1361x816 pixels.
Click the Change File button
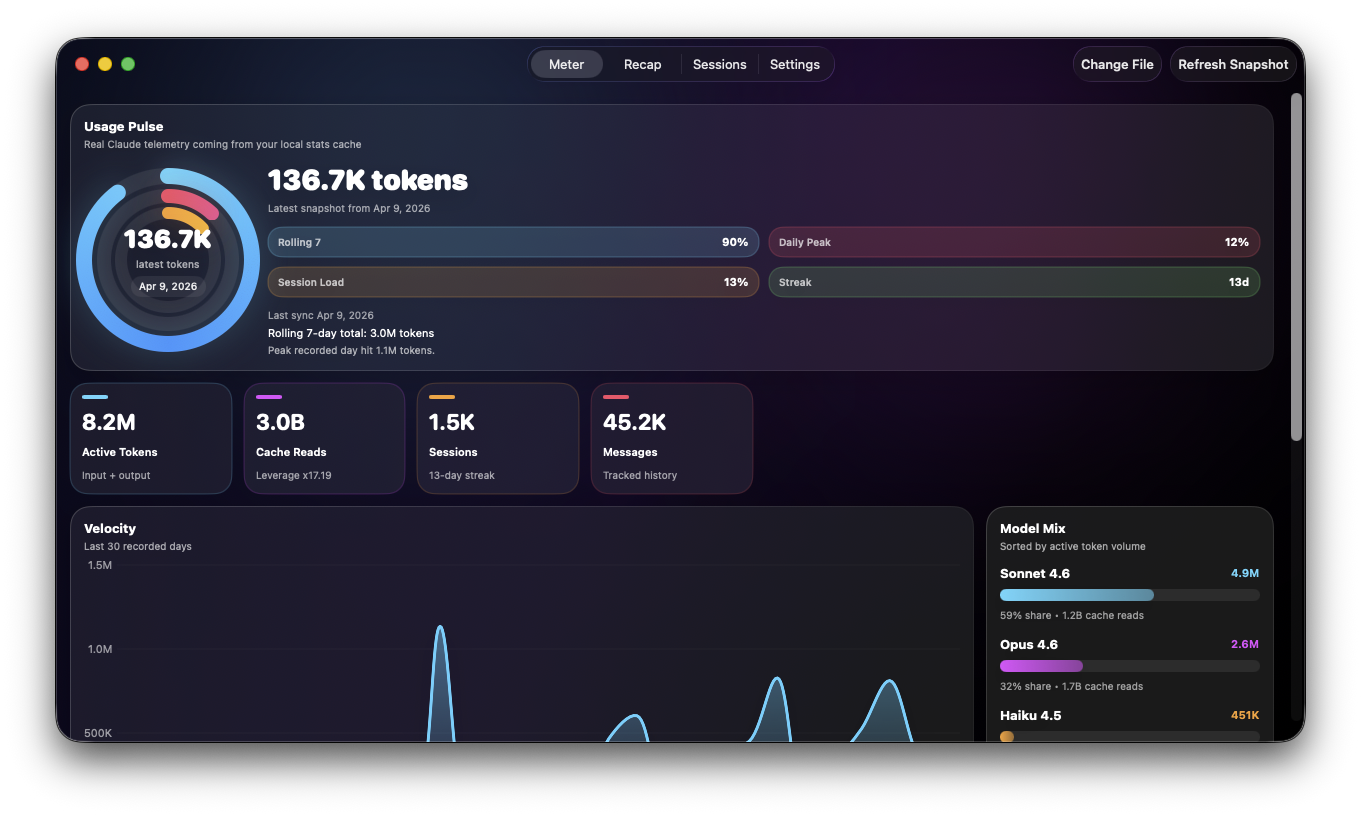(1117, 64)
